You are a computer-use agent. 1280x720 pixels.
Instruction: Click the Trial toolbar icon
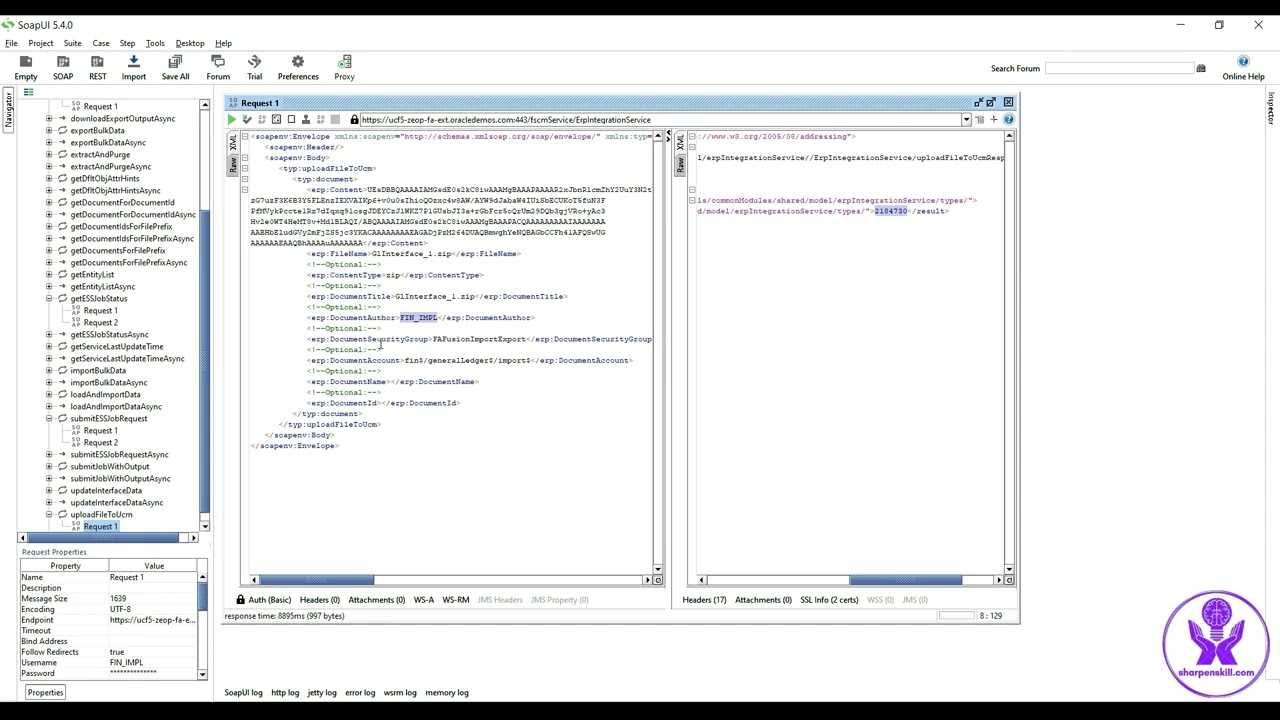coord(255,68)
